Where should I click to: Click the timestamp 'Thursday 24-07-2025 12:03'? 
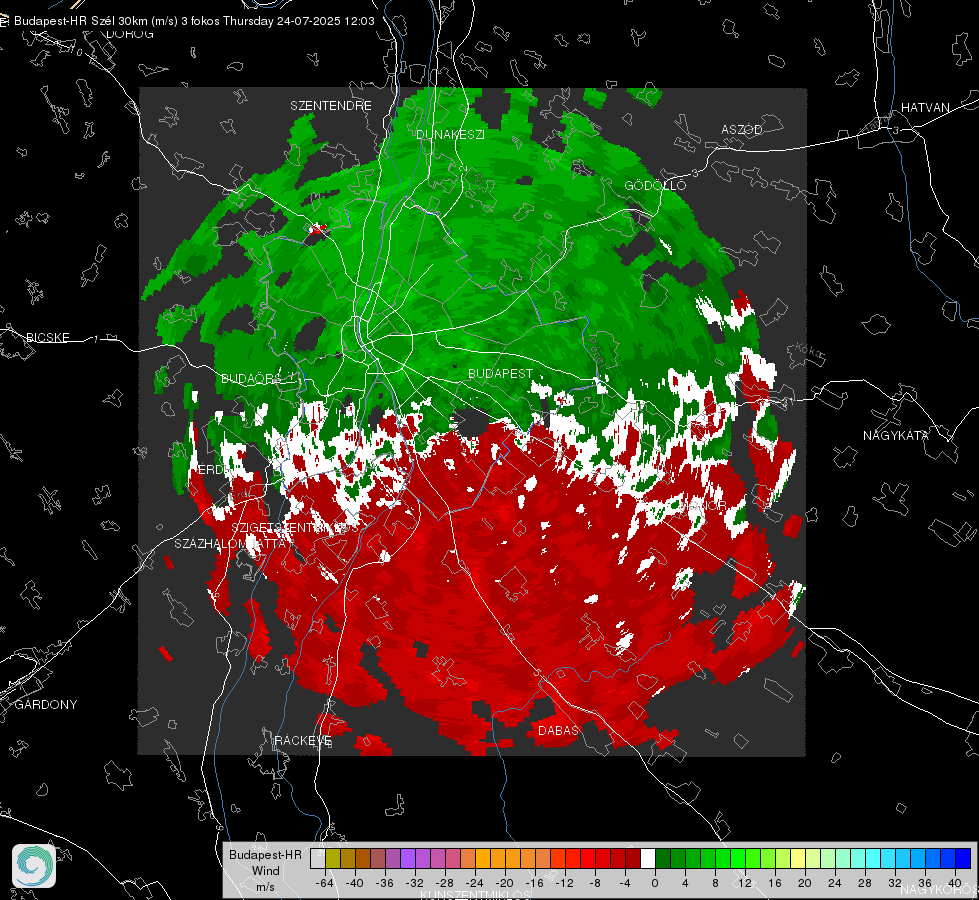click(x=298, y=21)
